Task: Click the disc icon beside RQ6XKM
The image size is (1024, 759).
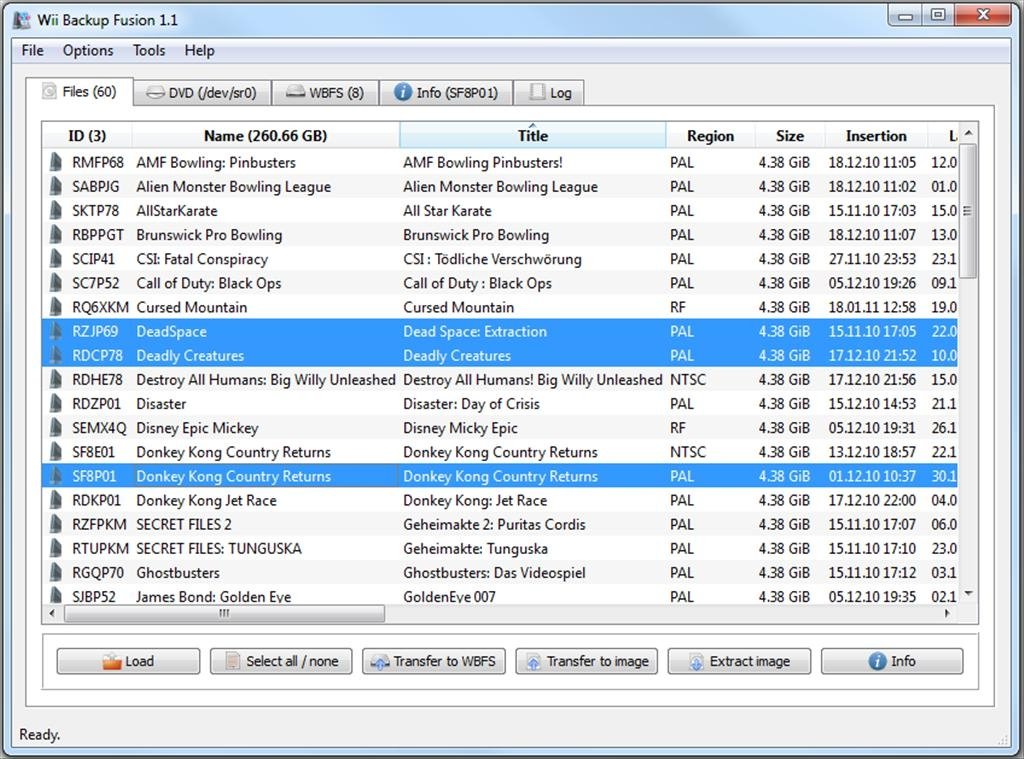Action: pos(56,307)
